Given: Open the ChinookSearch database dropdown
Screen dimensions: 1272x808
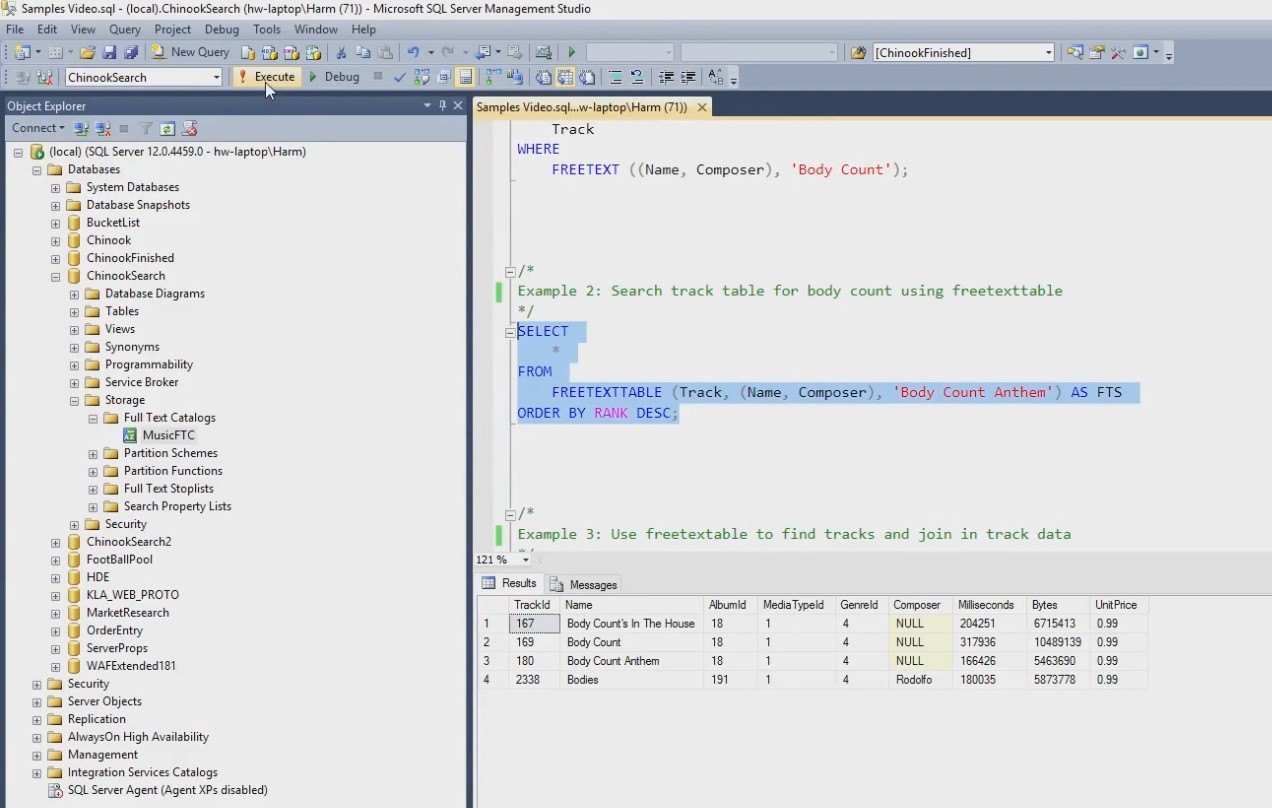Looking at the screenshot, I should [216, 77].
